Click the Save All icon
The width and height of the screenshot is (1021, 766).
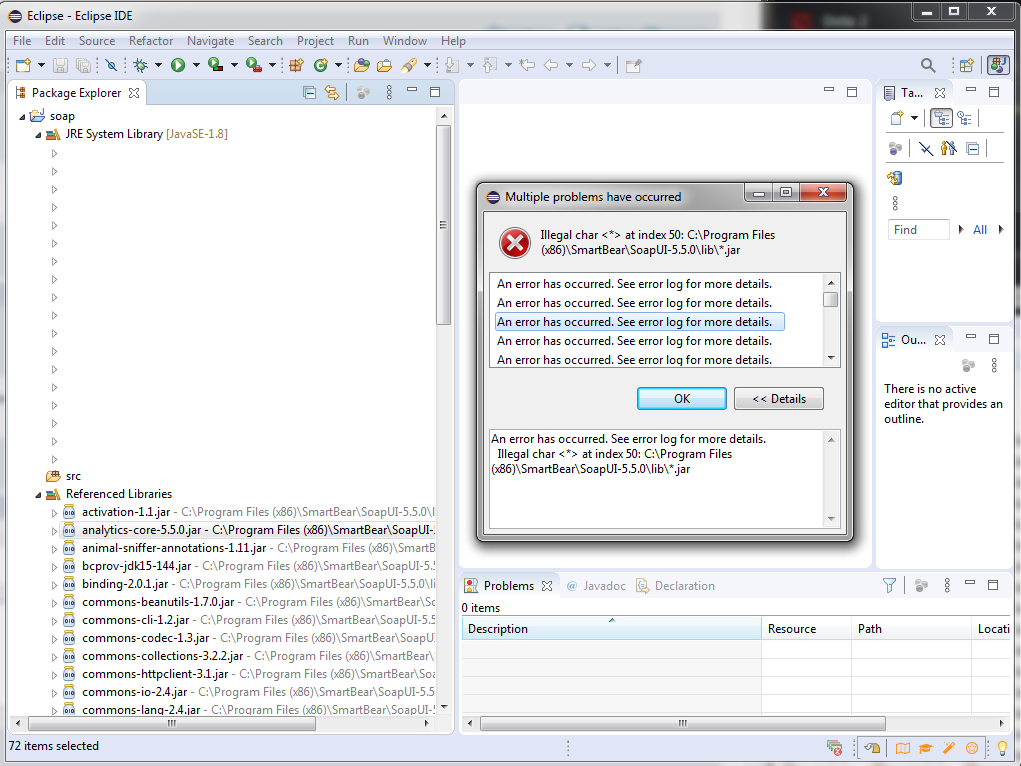[x=83, y=65]
